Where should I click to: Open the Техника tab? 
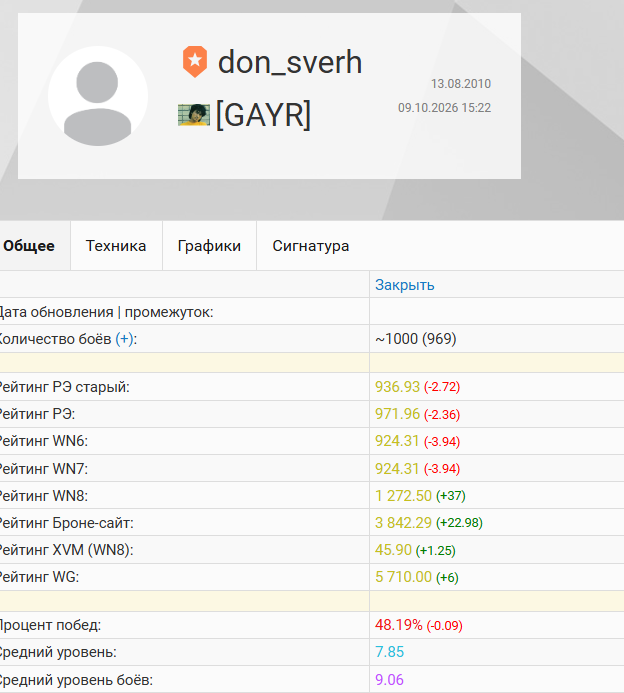click(x=116, y=246)
